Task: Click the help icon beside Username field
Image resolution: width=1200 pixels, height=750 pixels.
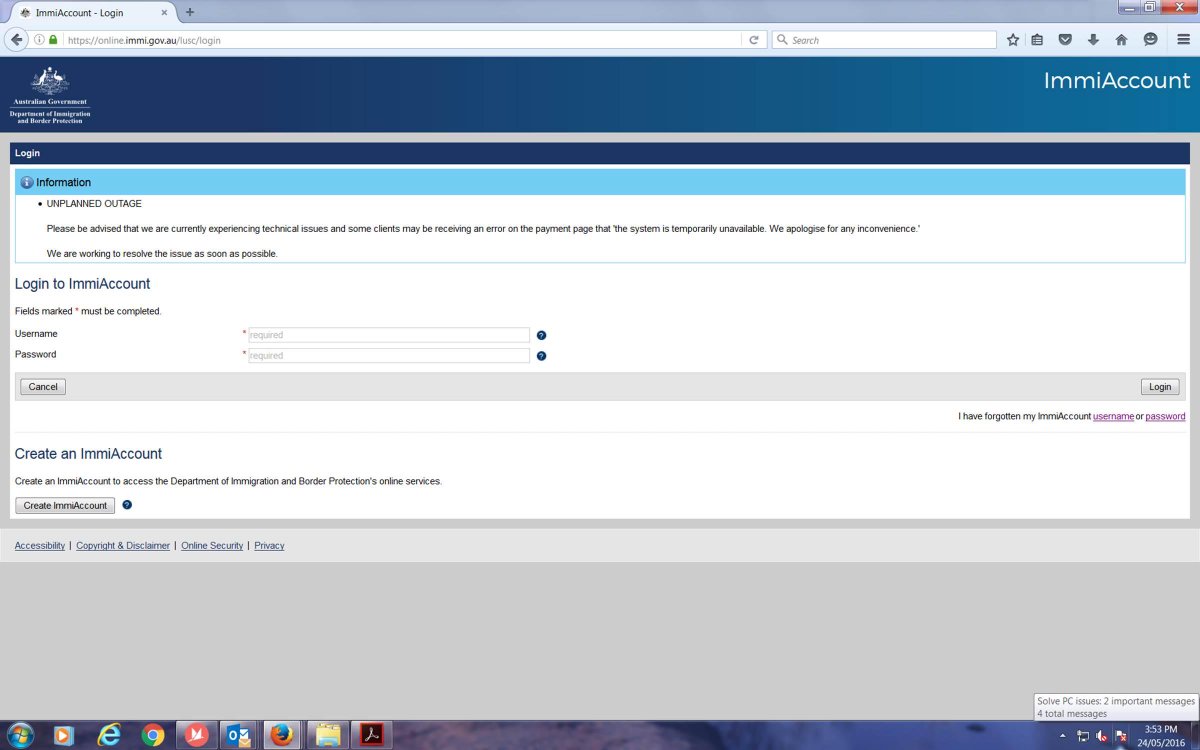Action: click(x=541, y=335)
